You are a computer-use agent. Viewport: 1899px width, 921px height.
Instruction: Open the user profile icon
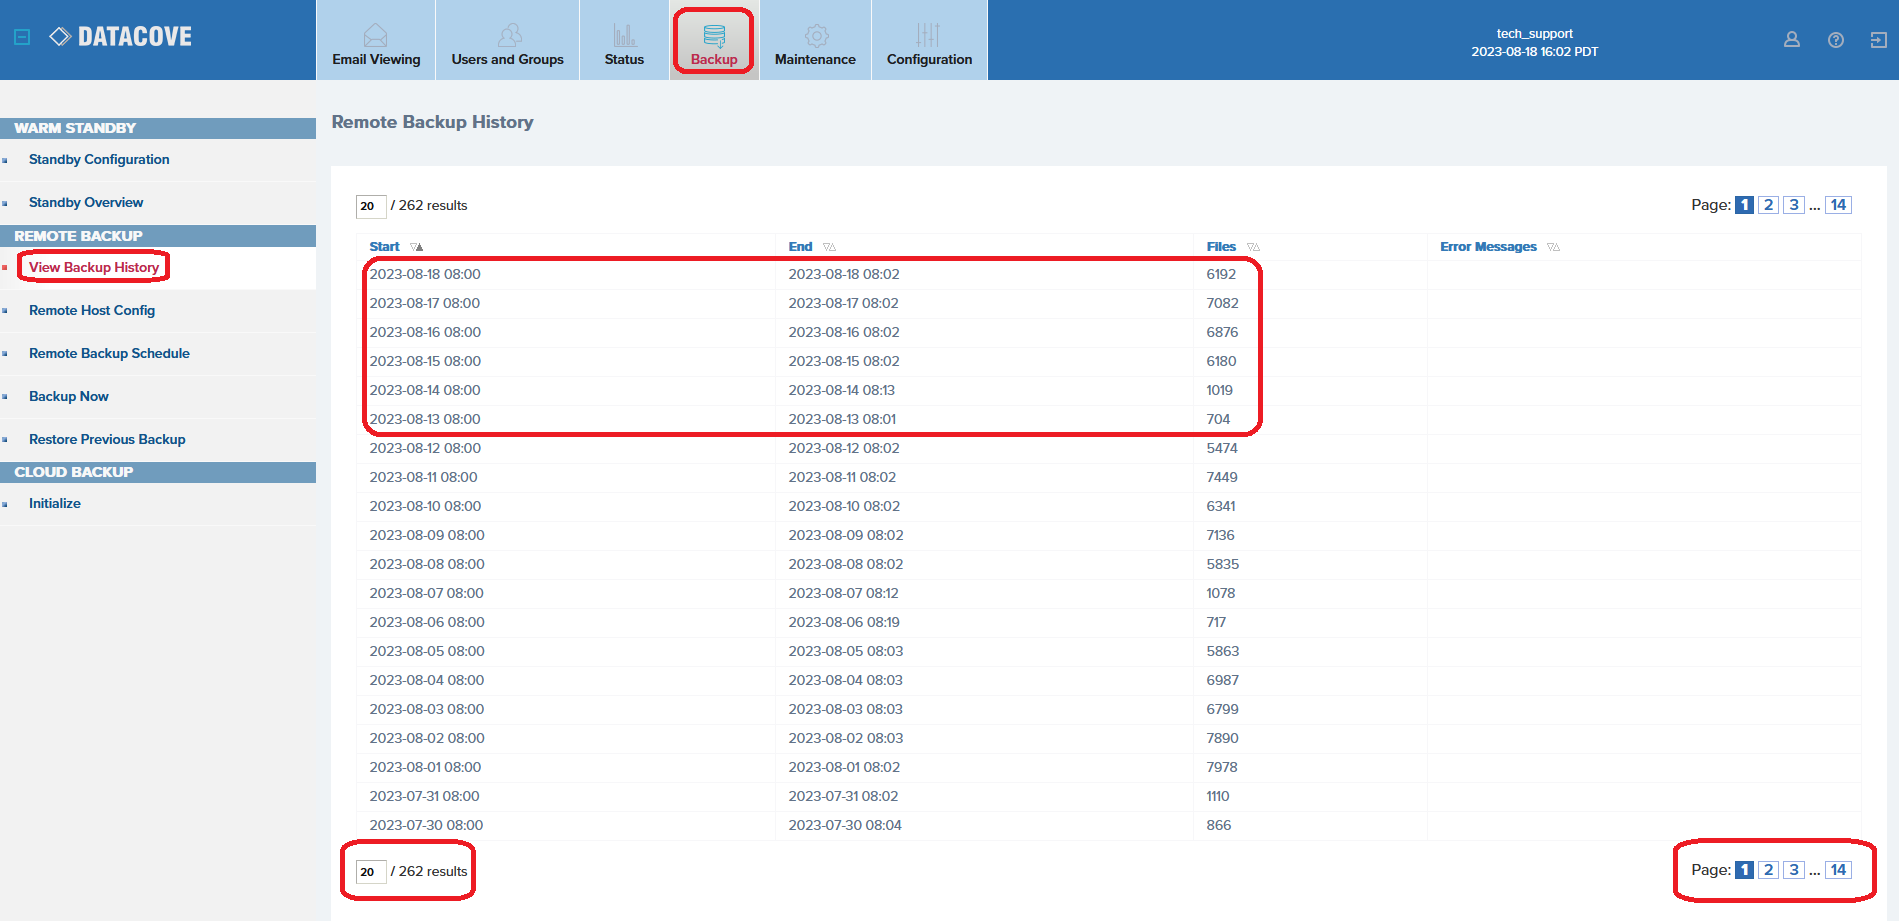[1791, 40]
